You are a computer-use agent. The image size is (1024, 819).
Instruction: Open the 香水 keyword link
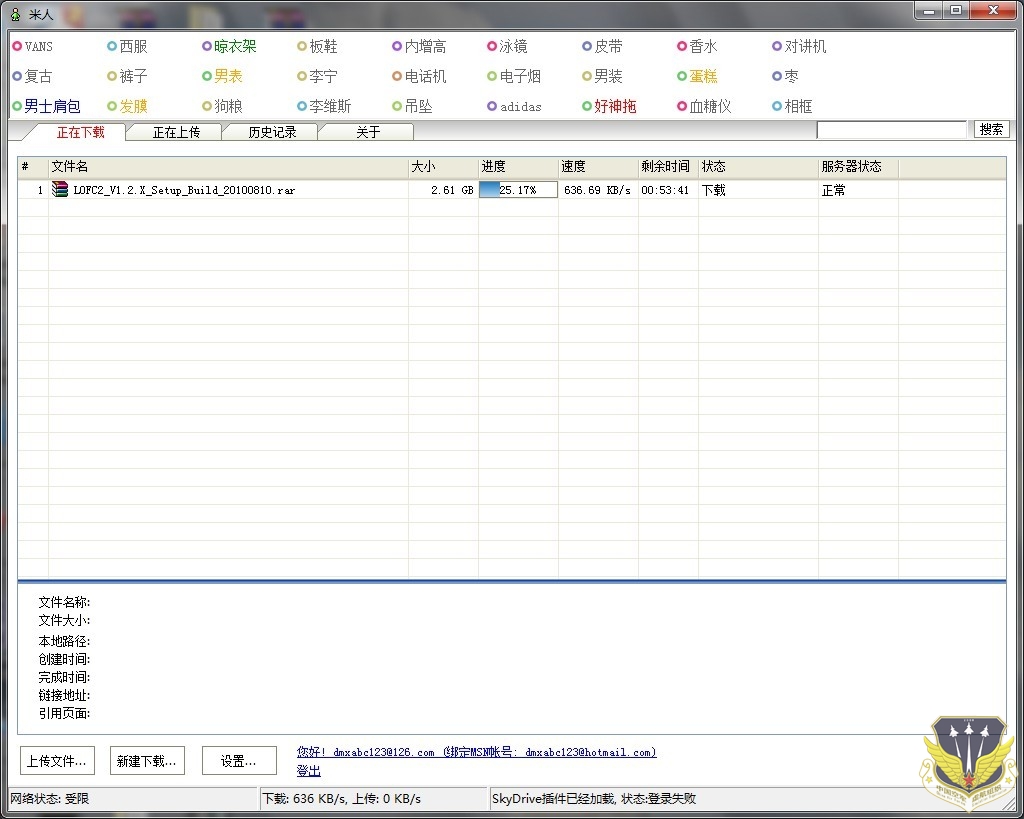tap(703, 46)
